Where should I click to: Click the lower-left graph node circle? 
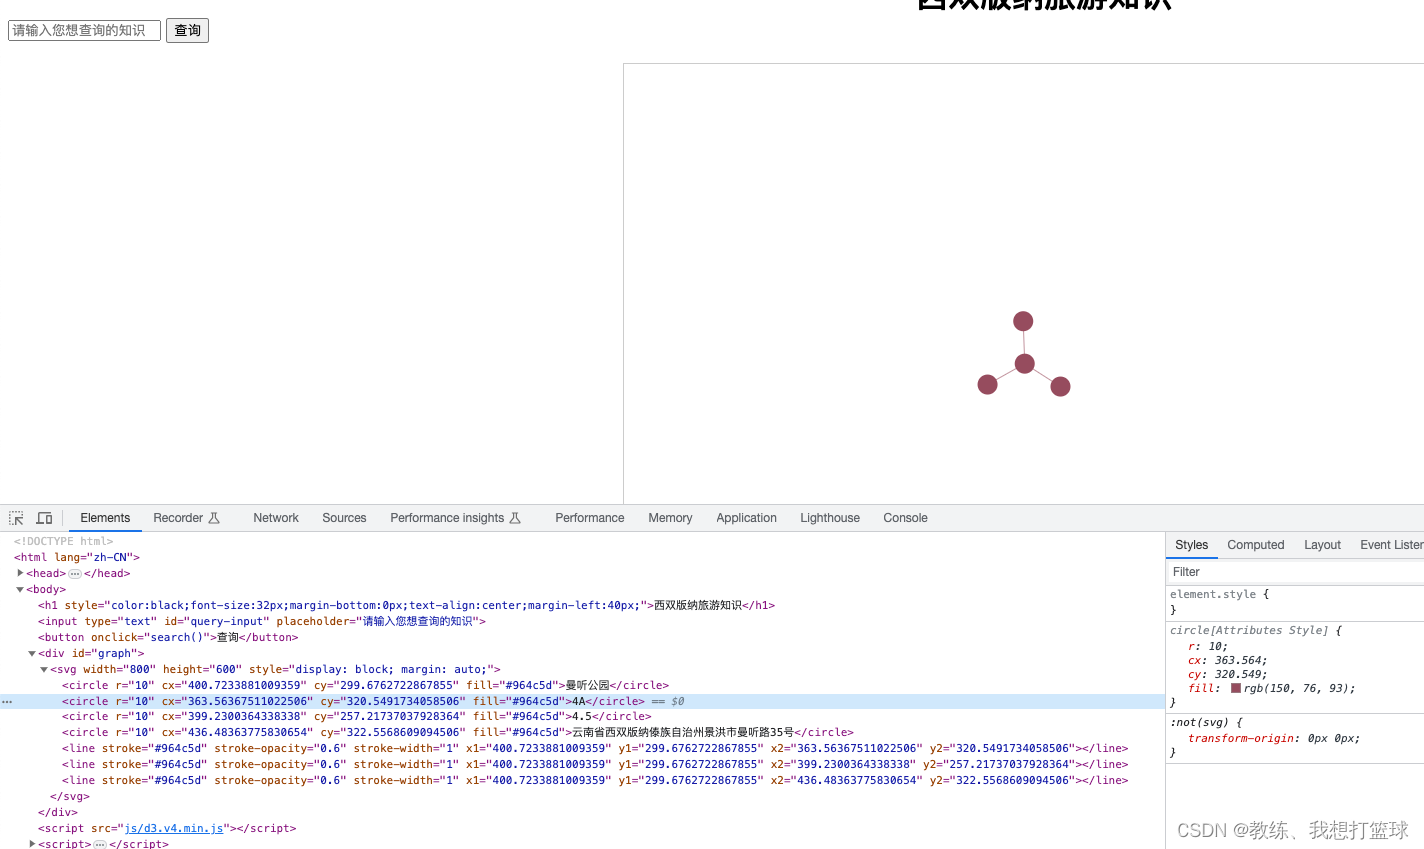[x=988, y=385]
